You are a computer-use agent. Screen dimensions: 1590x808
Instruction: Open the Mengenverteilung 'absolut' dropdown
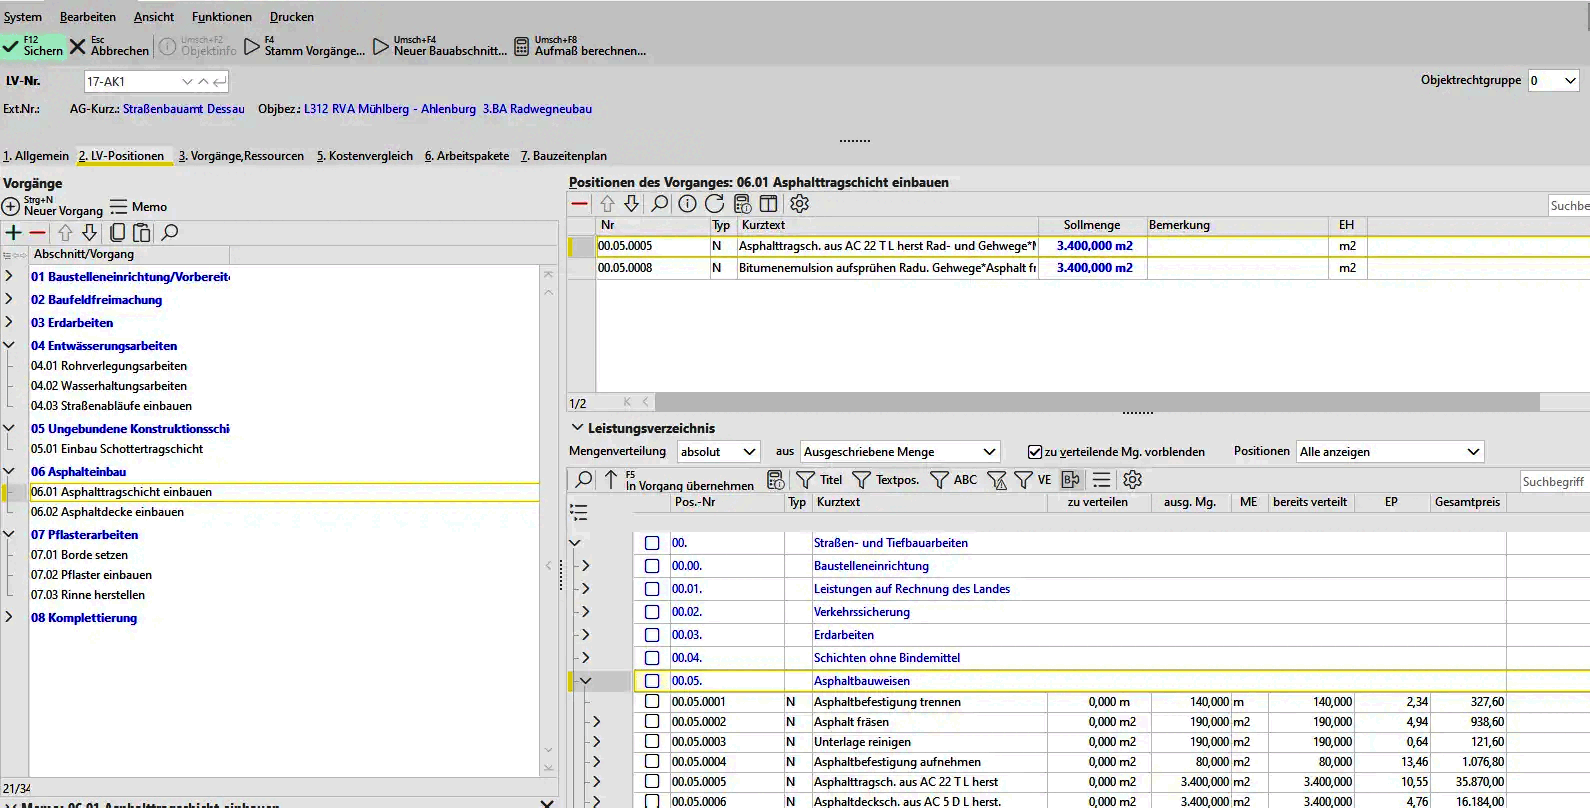pyautogui.click(x=718, y=452)
